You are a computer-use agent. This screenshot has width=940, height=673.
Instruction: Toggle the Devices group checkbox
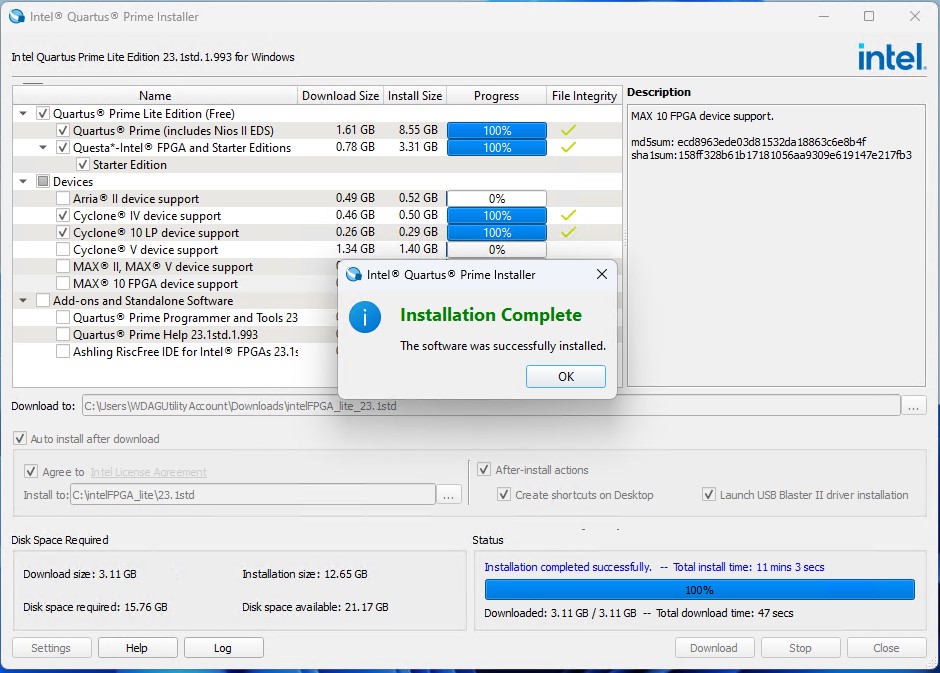tap(43, 181)
